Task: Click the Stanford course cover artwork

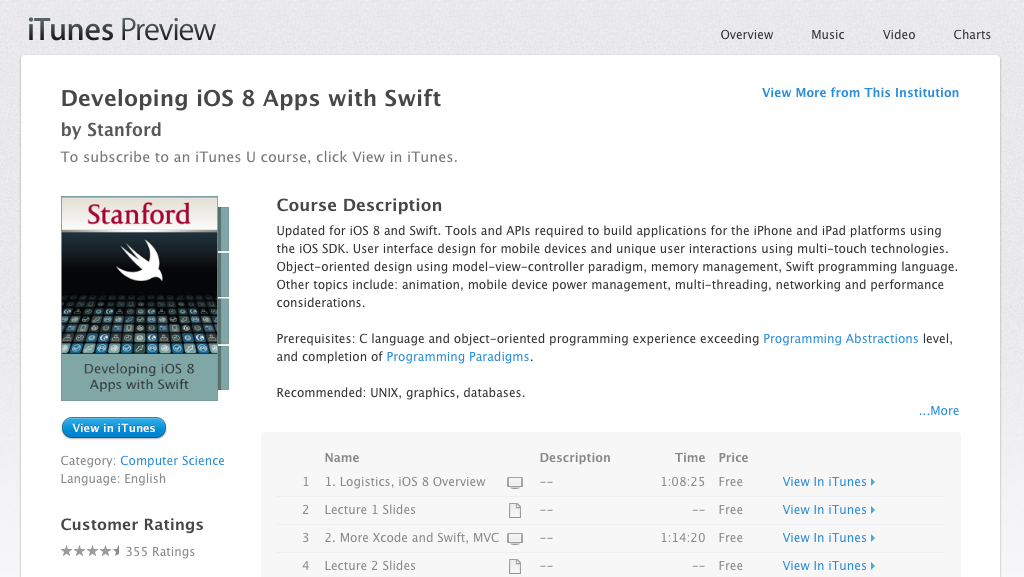Action: (x=144, y=298)
